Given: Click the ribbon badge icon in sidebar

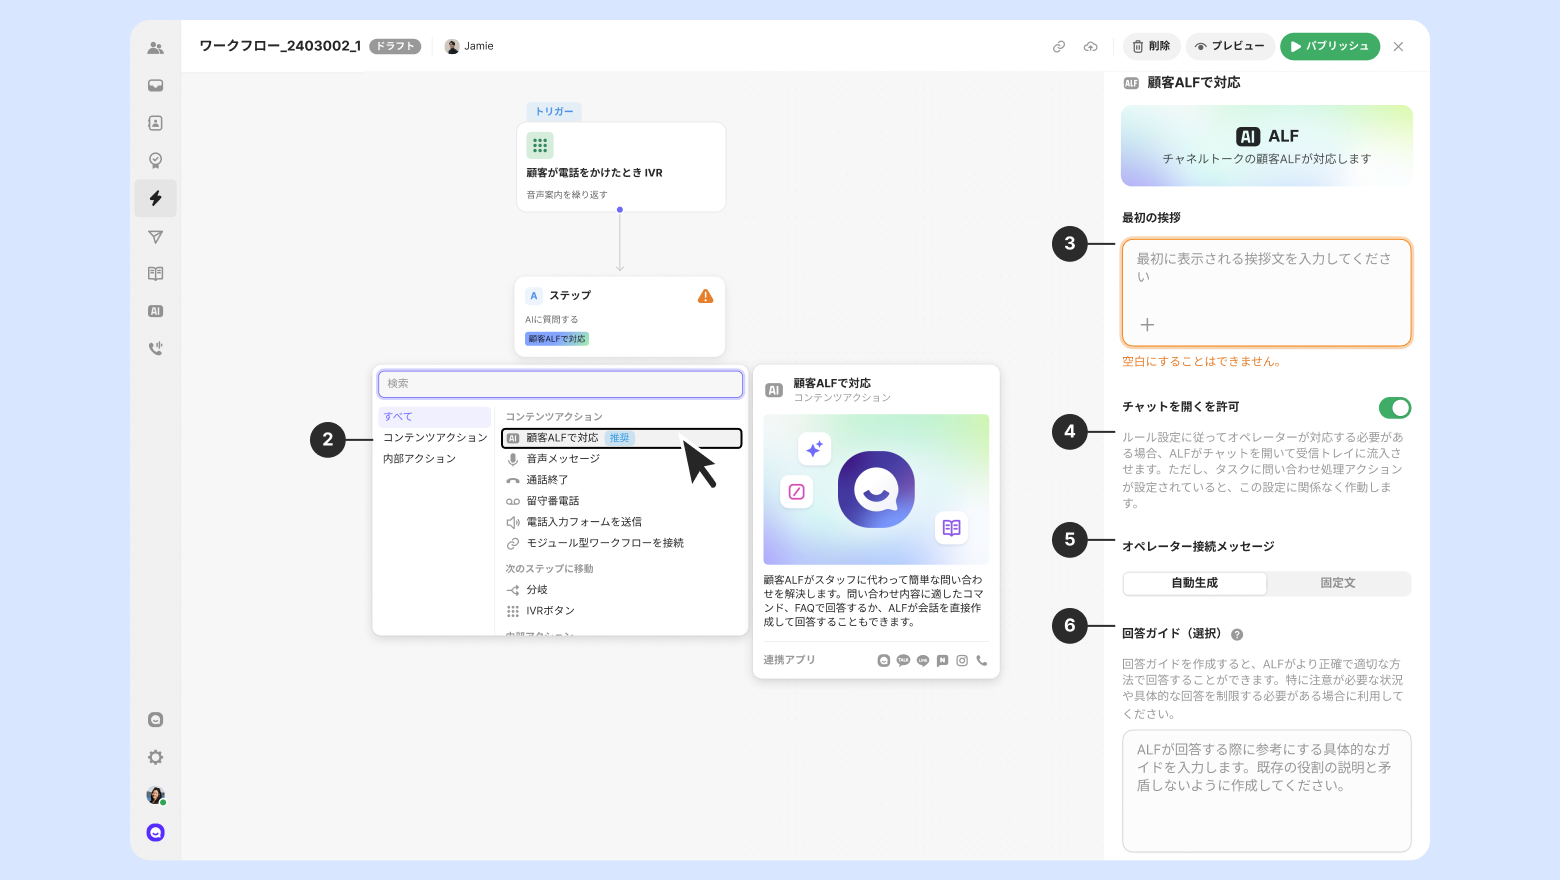Looking at the screenshot, I should [x=155, y=160].
